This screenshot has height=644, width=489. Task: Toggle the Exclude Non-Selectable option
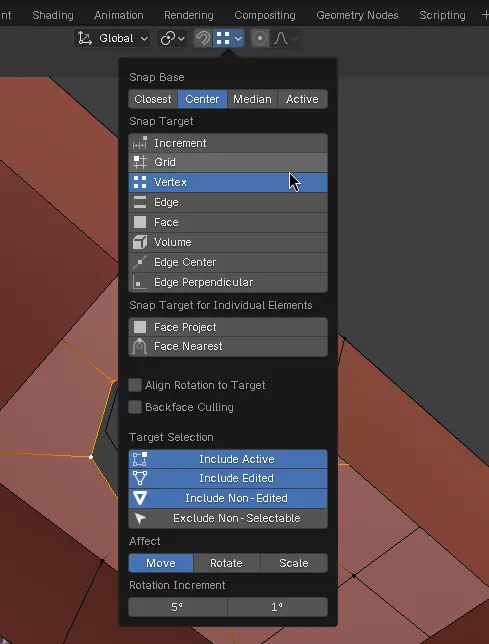(x=228, y=518)
